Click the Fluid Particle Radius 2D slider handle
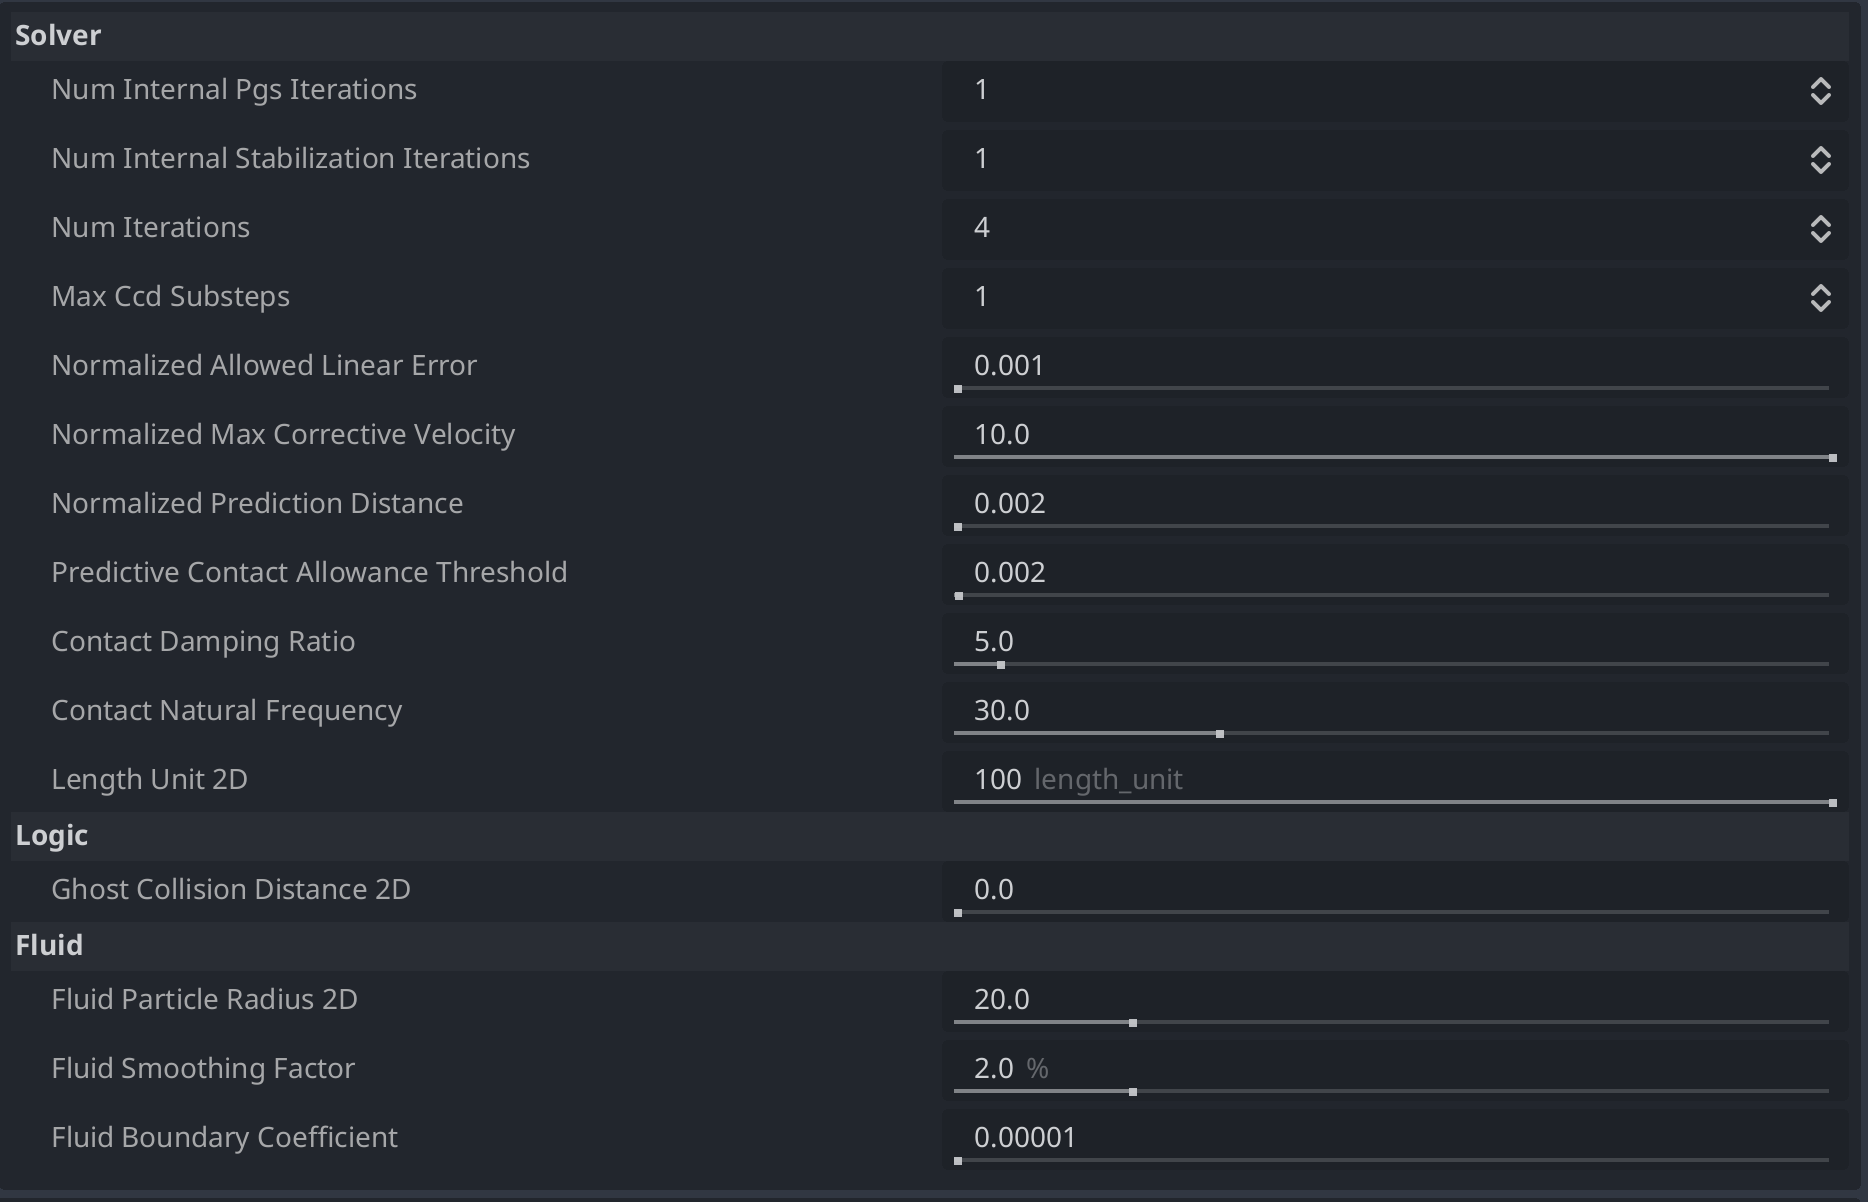The height and width of the screenshot is (1202, 1868). (x=1133, y=1023)
